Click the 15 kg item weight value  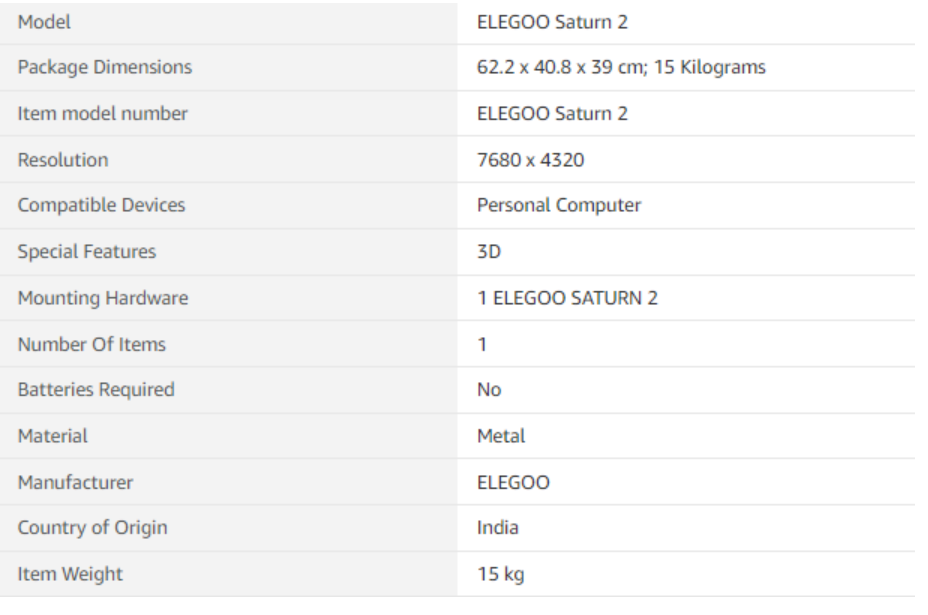point(501,574)
